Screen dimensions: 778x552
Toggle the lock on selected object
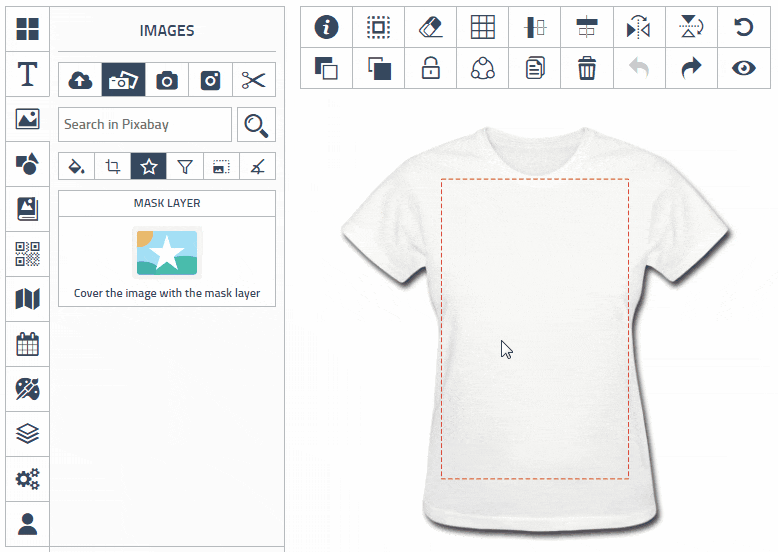click(430, 68)
